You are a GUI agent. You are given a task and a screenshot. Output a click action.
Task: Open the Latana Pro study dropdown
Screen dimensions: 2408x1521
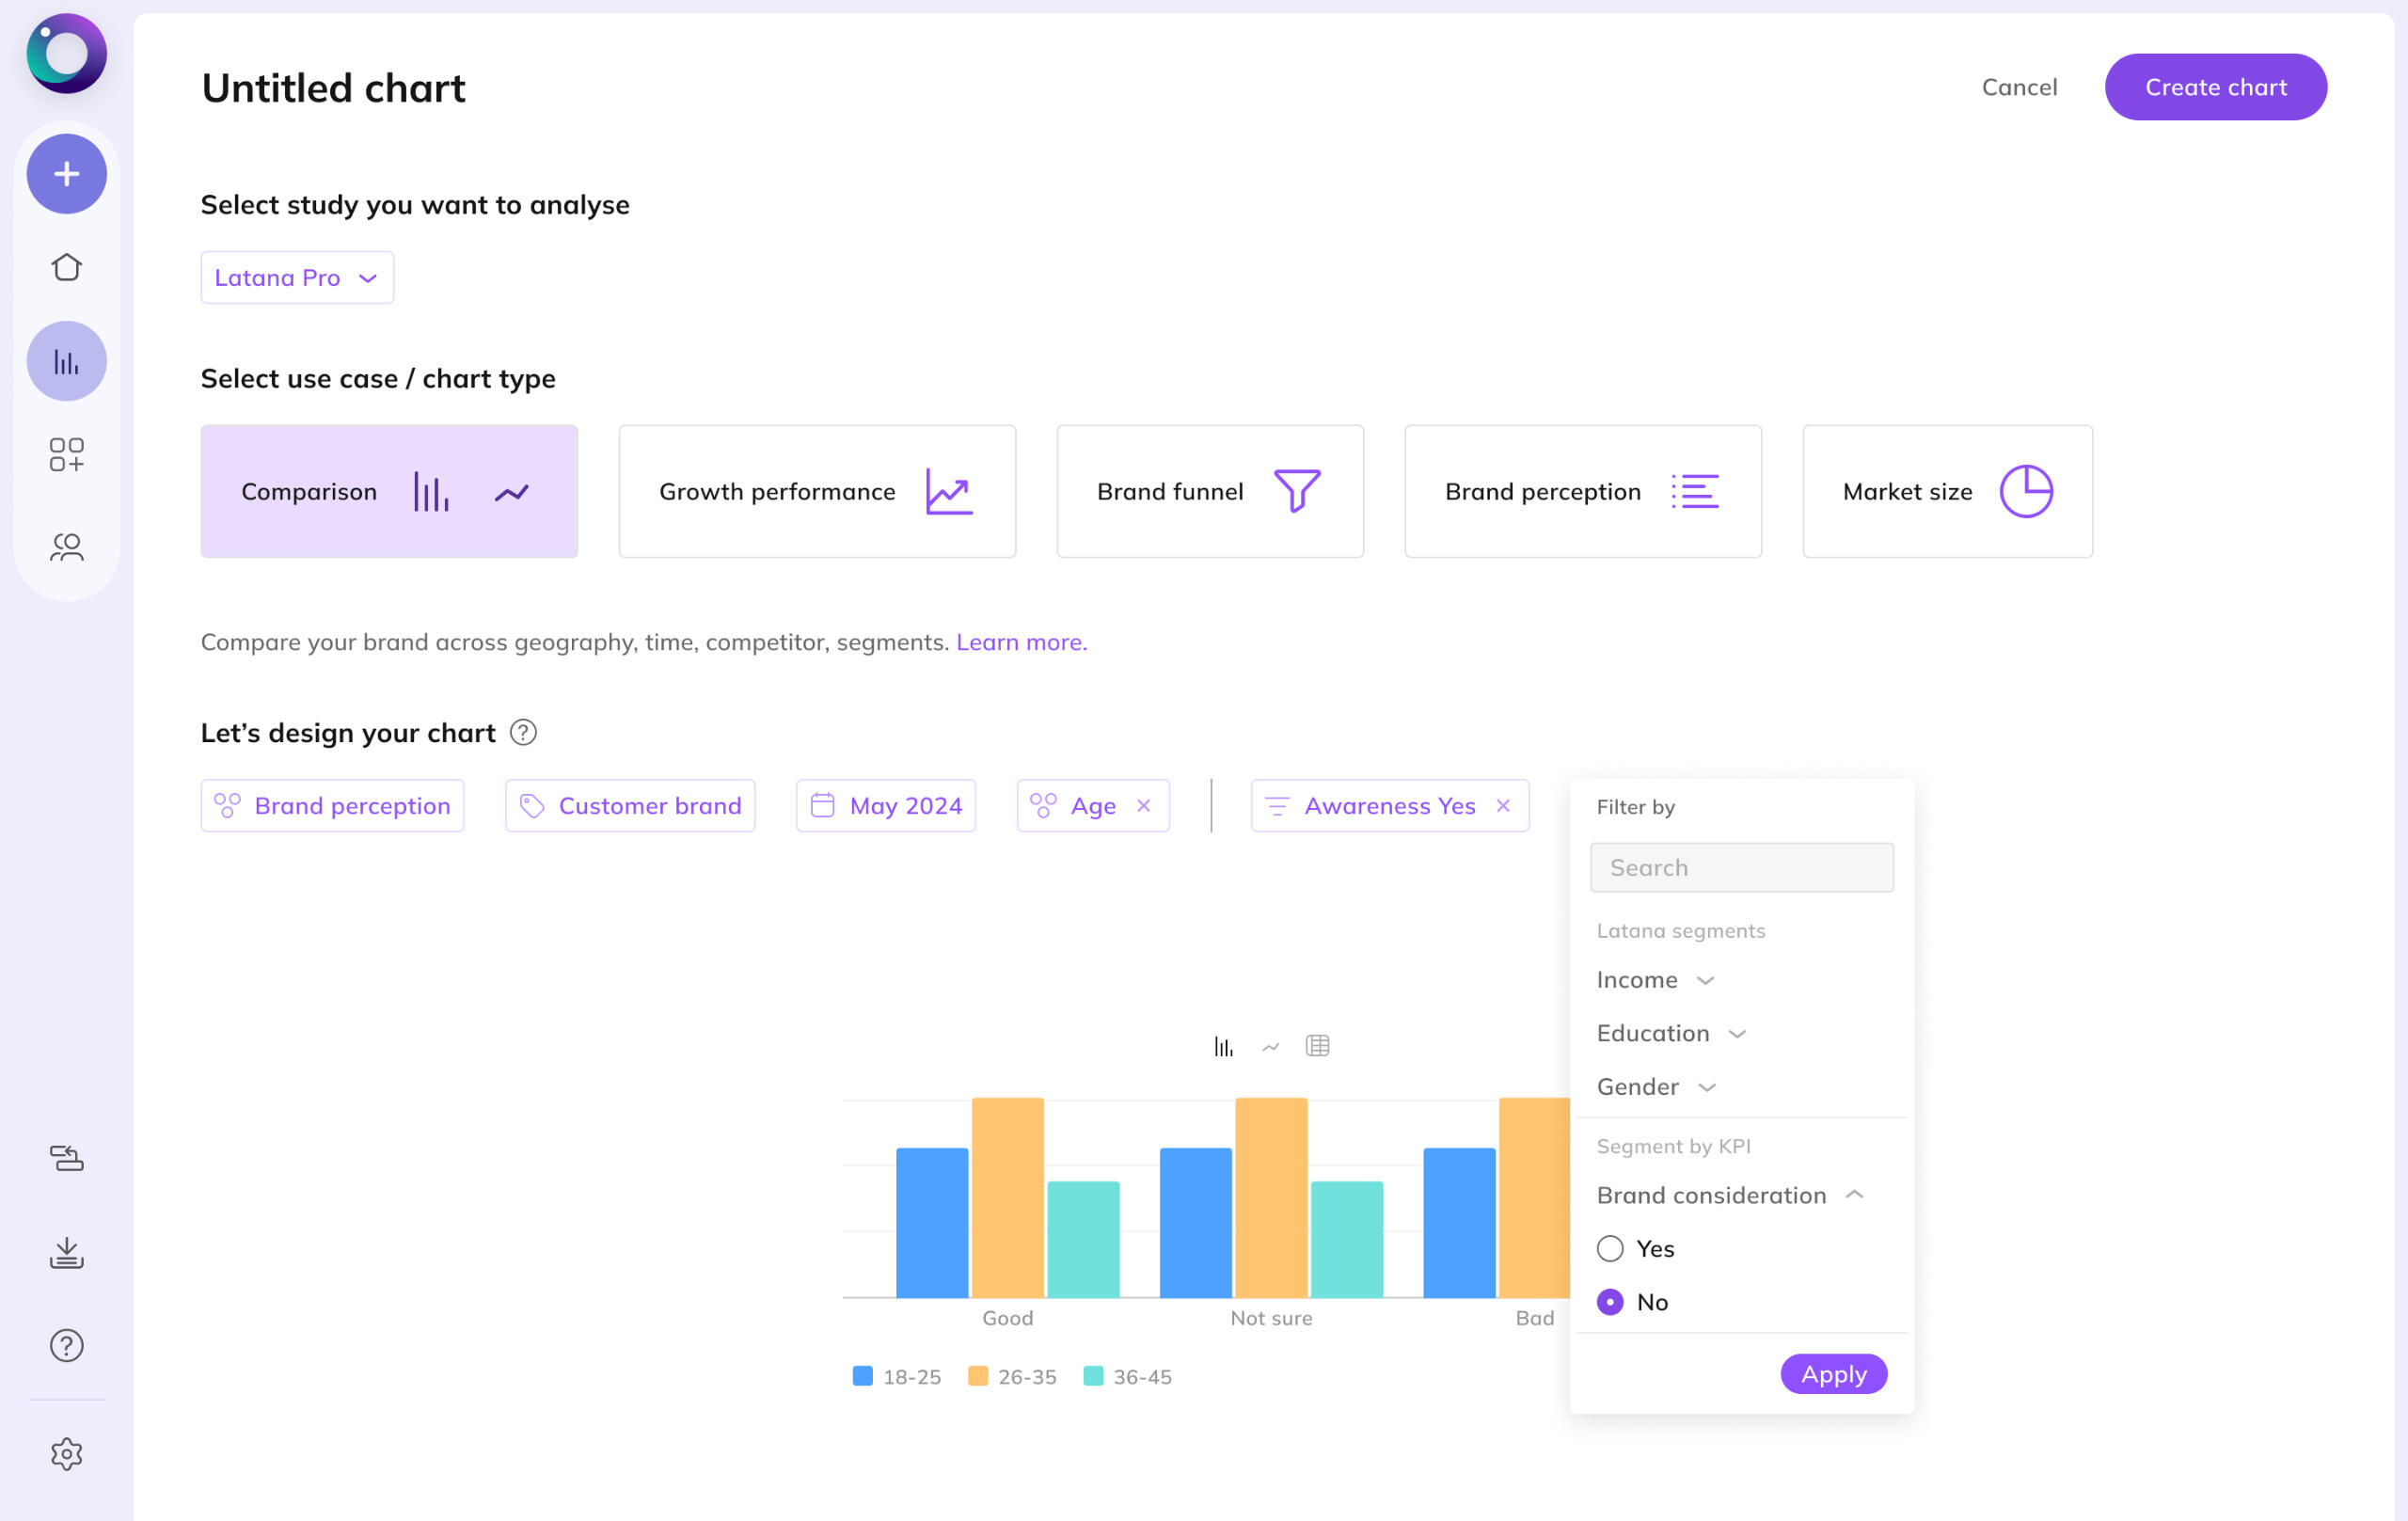coord(297,277)
